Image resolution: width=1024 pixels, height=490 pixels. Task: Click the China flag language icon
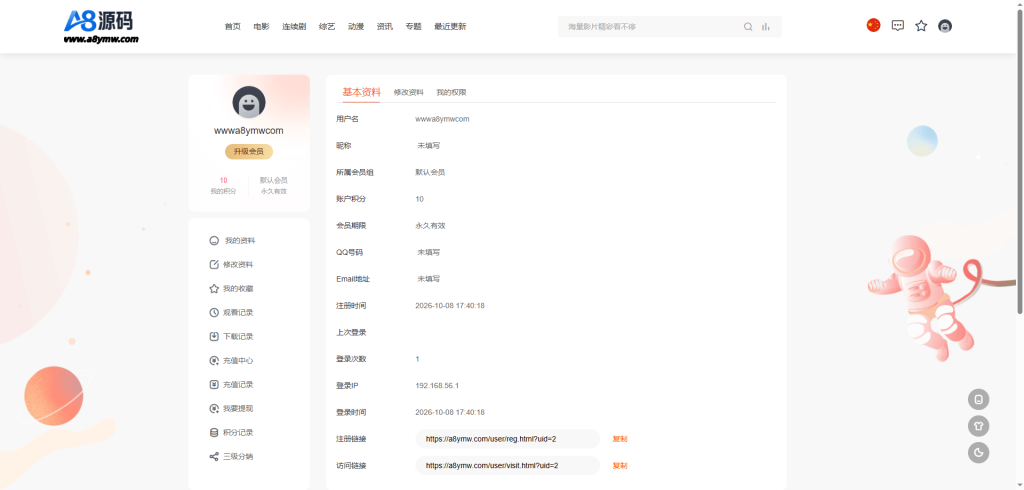873,25
